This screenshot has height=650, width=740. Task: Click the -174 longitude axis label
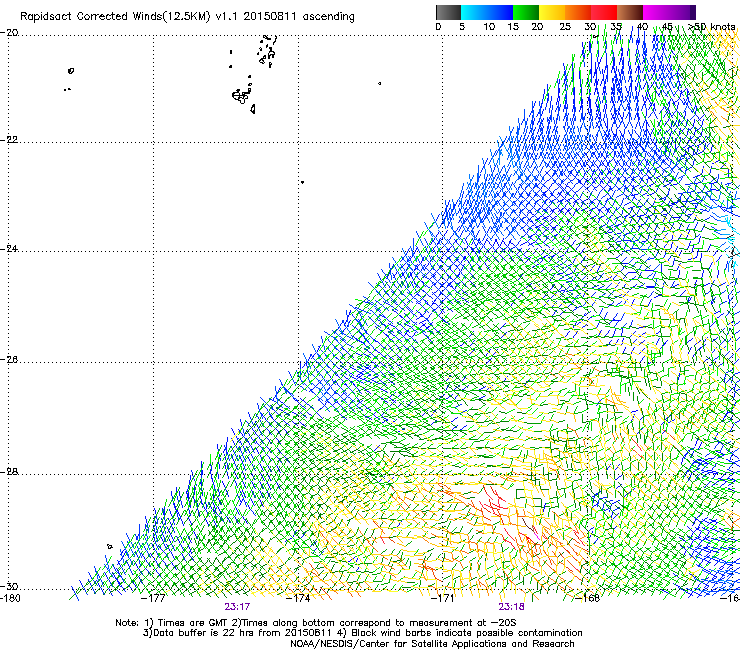point(298,599)
